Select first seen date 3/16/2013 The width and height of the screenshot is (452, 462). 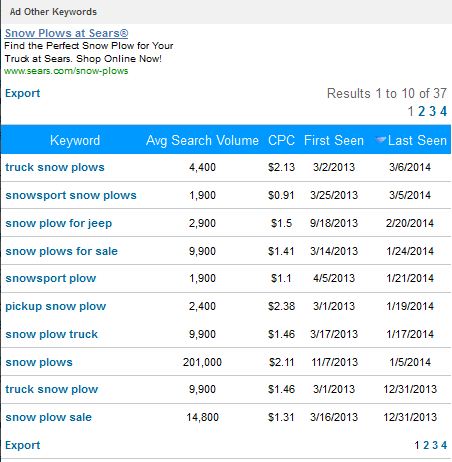point(334,417)
